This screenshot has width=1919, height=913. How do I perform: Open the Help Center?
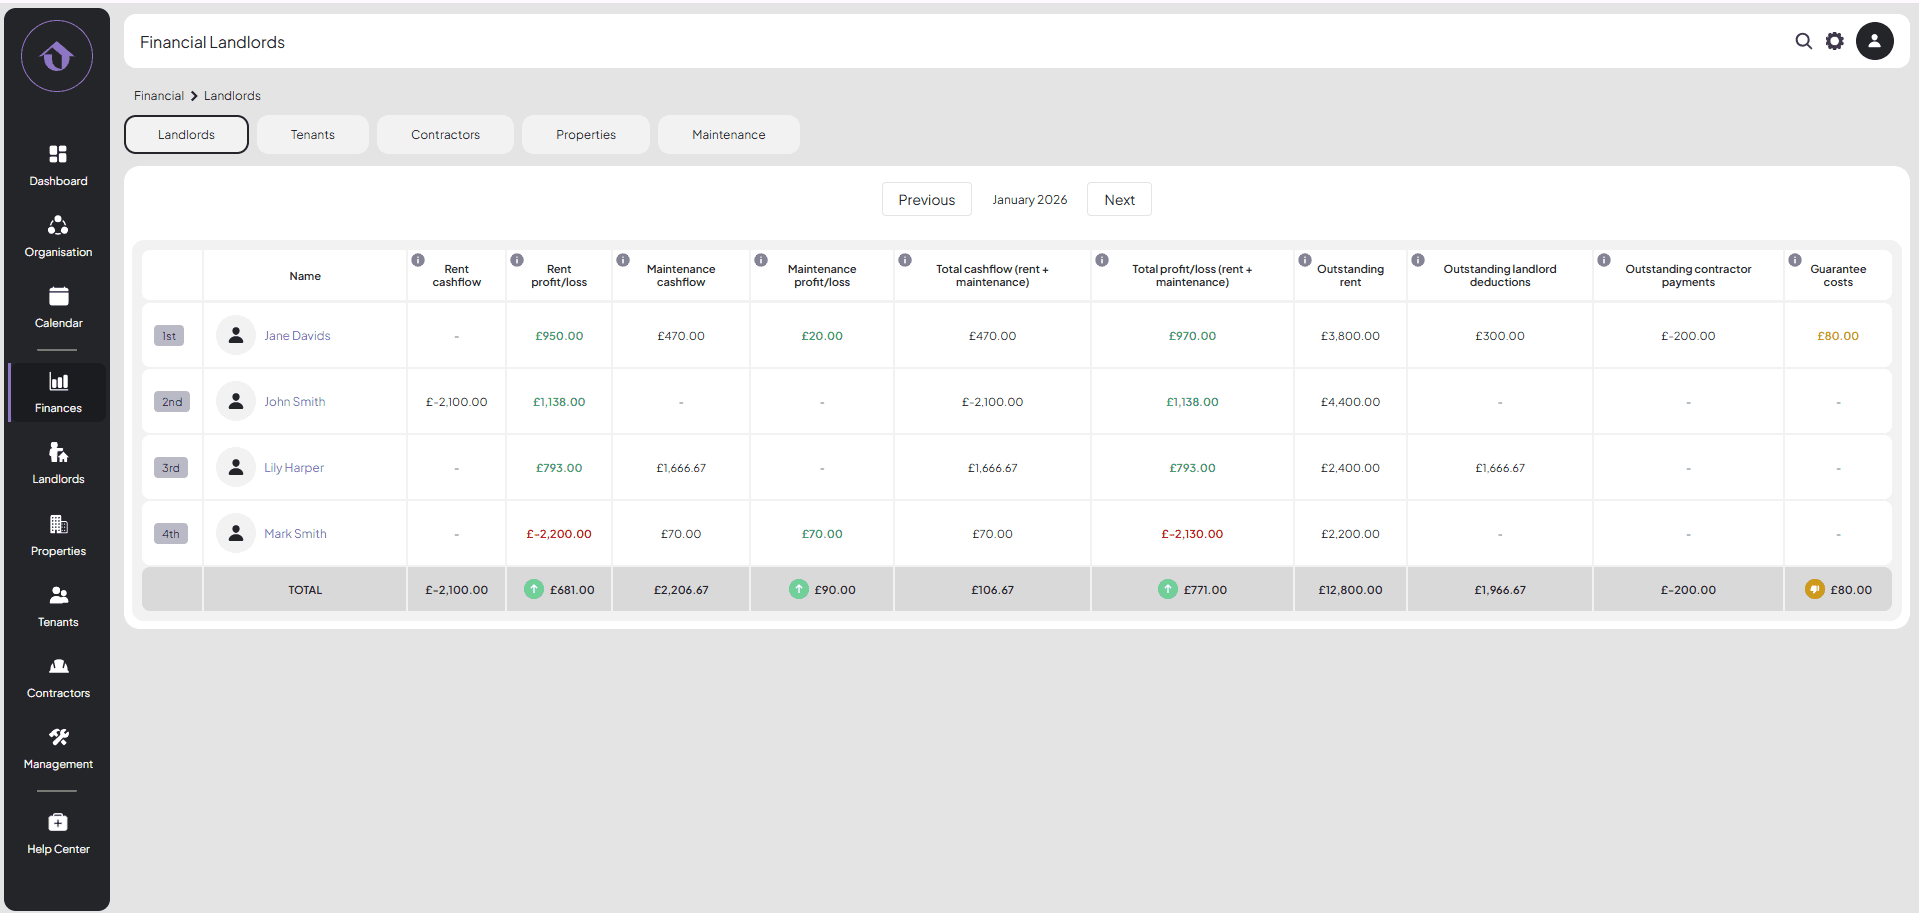click(58, 833)
